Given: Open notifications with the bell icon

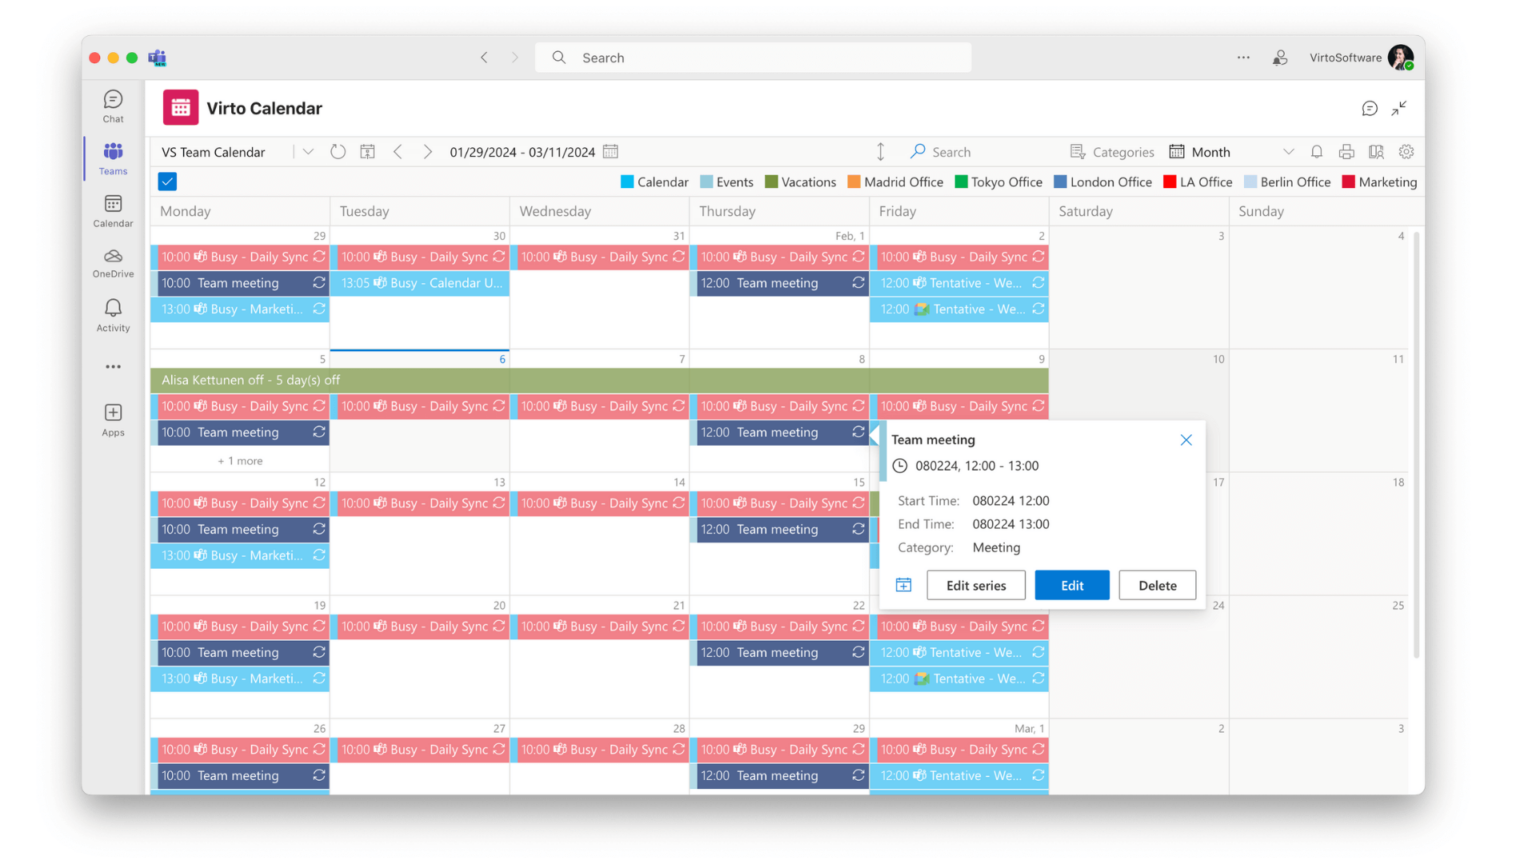Looking at the screenshot, I should click(1317, 151).
